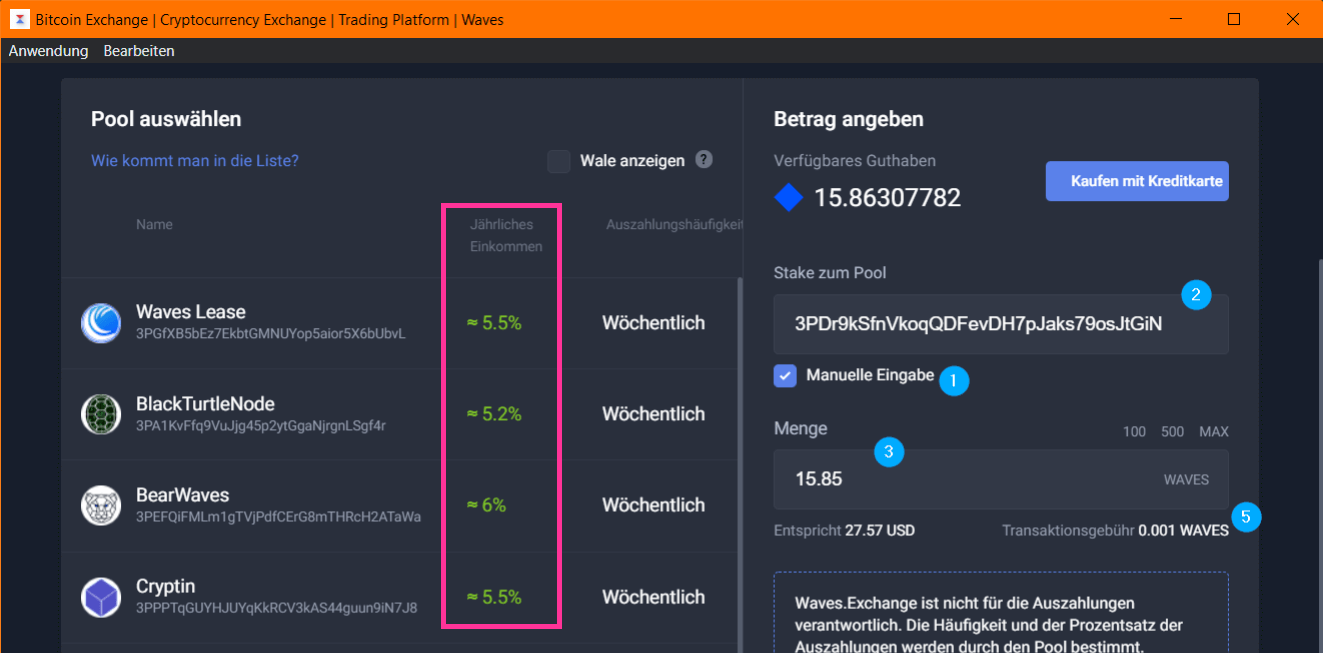Set amount to 100 preset

tap(1134, 432)
